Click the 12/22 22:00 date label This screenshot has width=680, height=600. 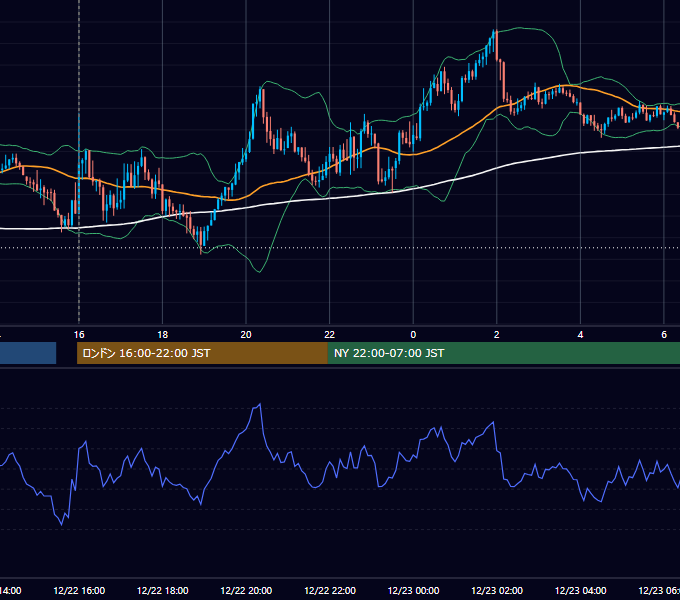point(330,590)
